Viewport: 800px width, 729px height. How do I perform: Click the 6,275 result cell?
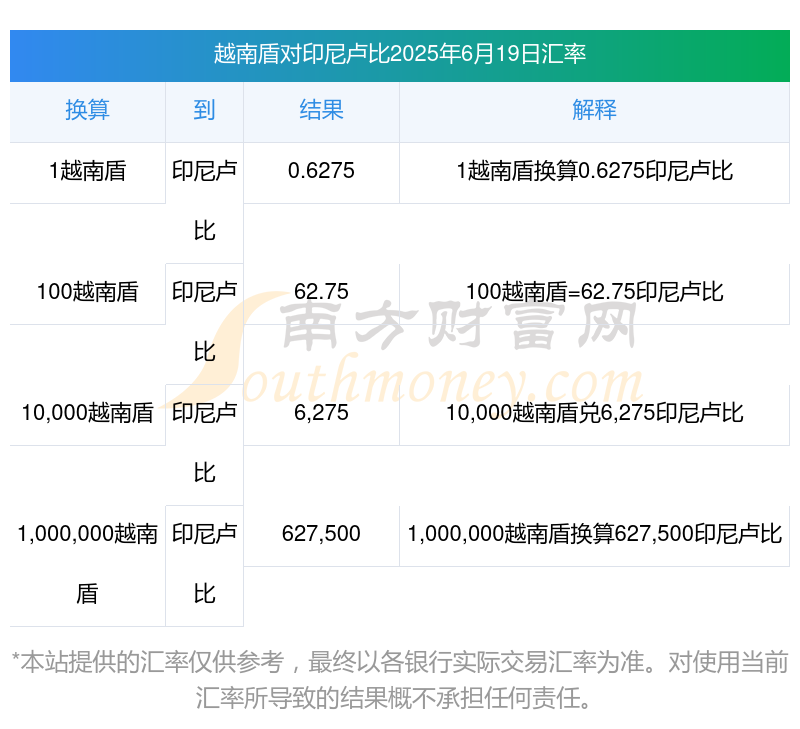point(321,414)
